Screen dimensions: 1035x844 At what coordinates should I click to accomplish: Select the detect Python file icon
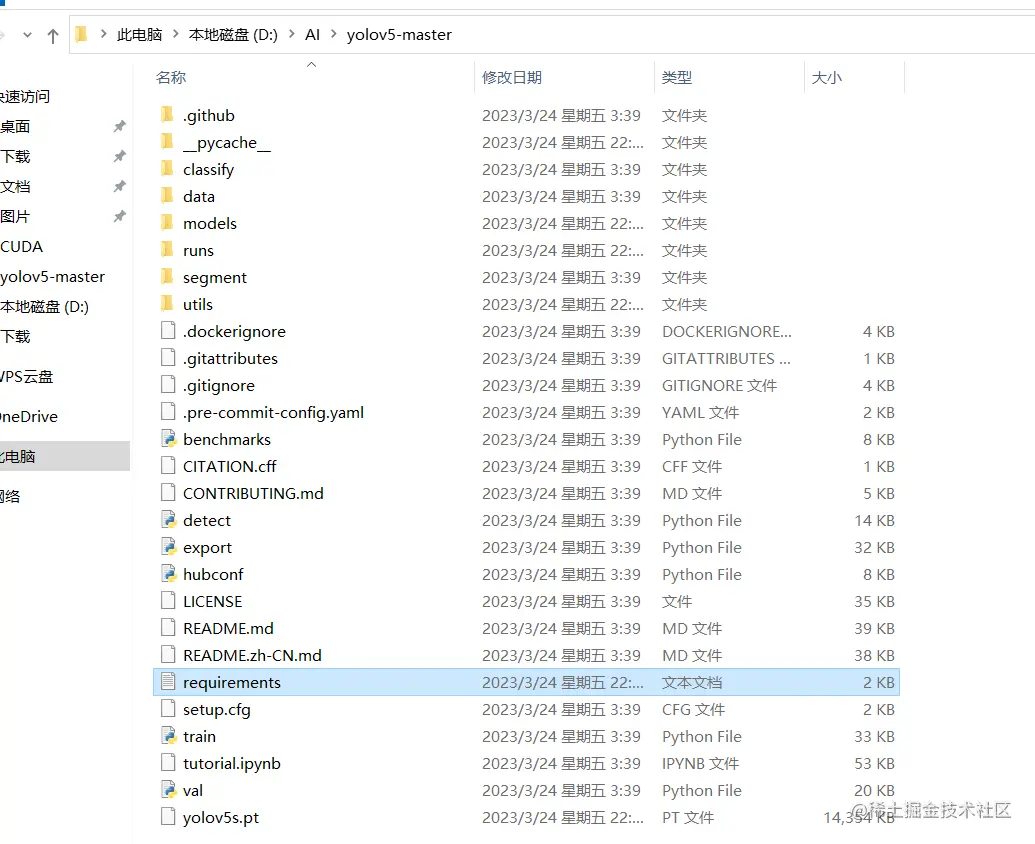(x=168, y=521)
